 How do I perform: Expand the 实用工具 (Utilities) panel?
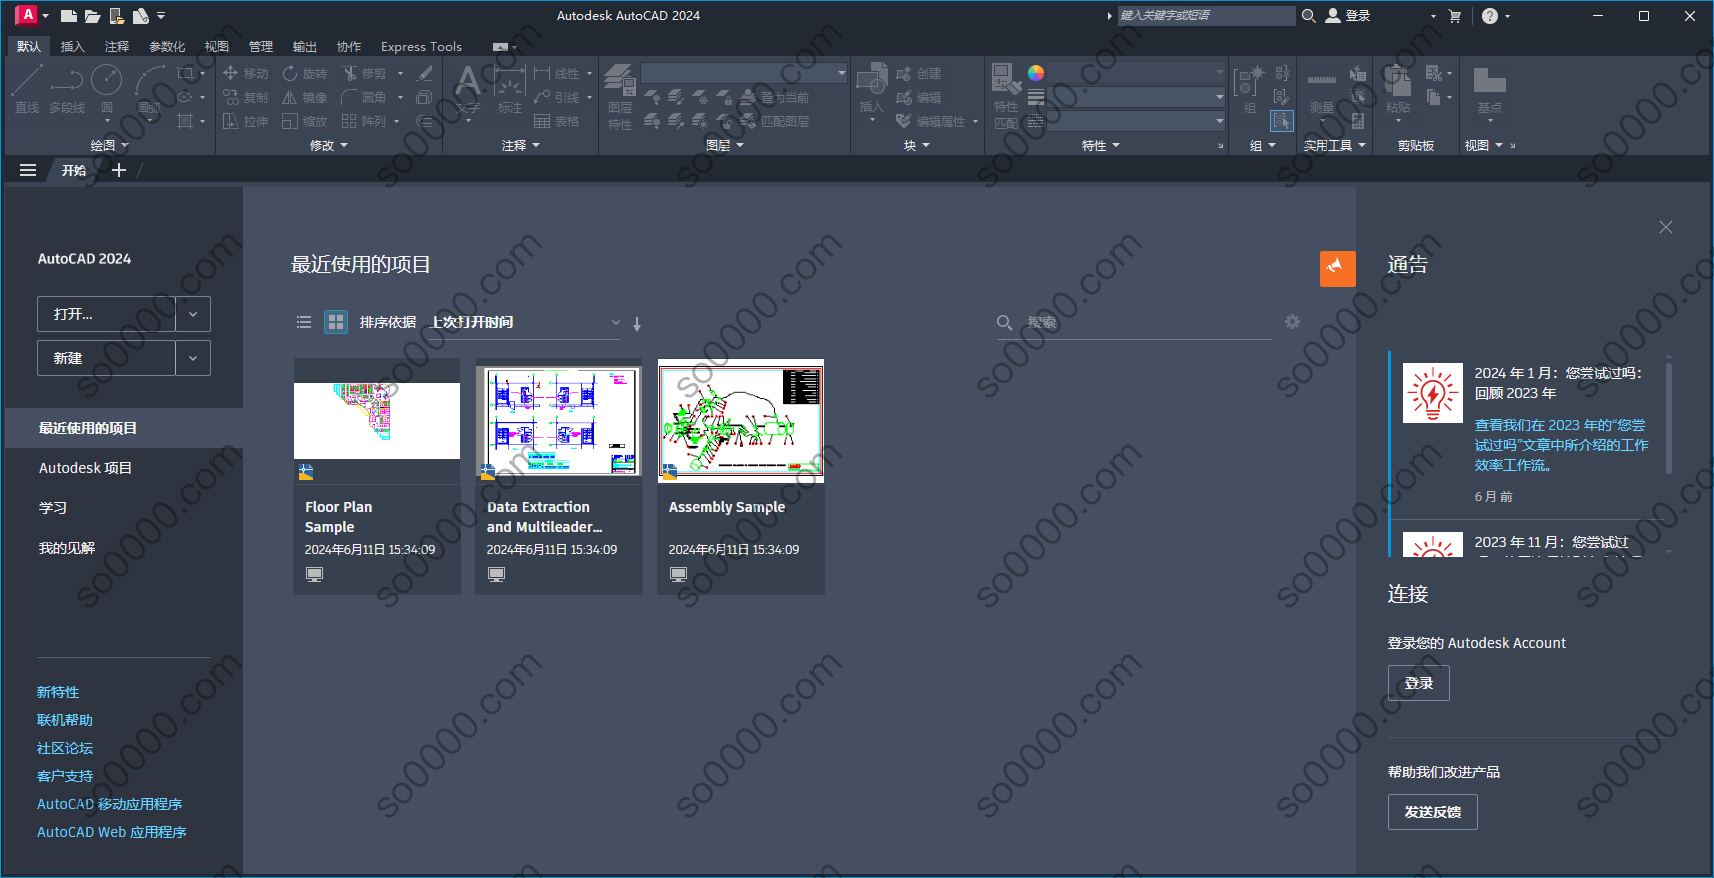pos(1335,146)
